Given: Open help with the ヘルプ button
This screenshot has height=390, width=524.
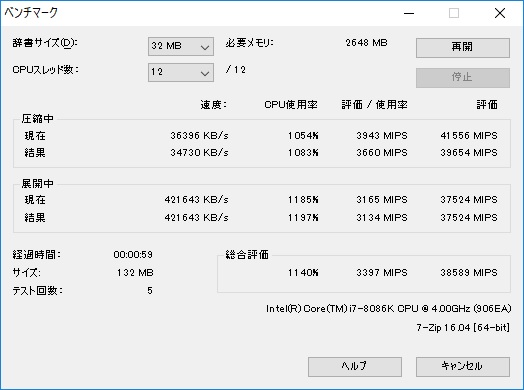Looking at the screenshot, I should coord(355,367).
